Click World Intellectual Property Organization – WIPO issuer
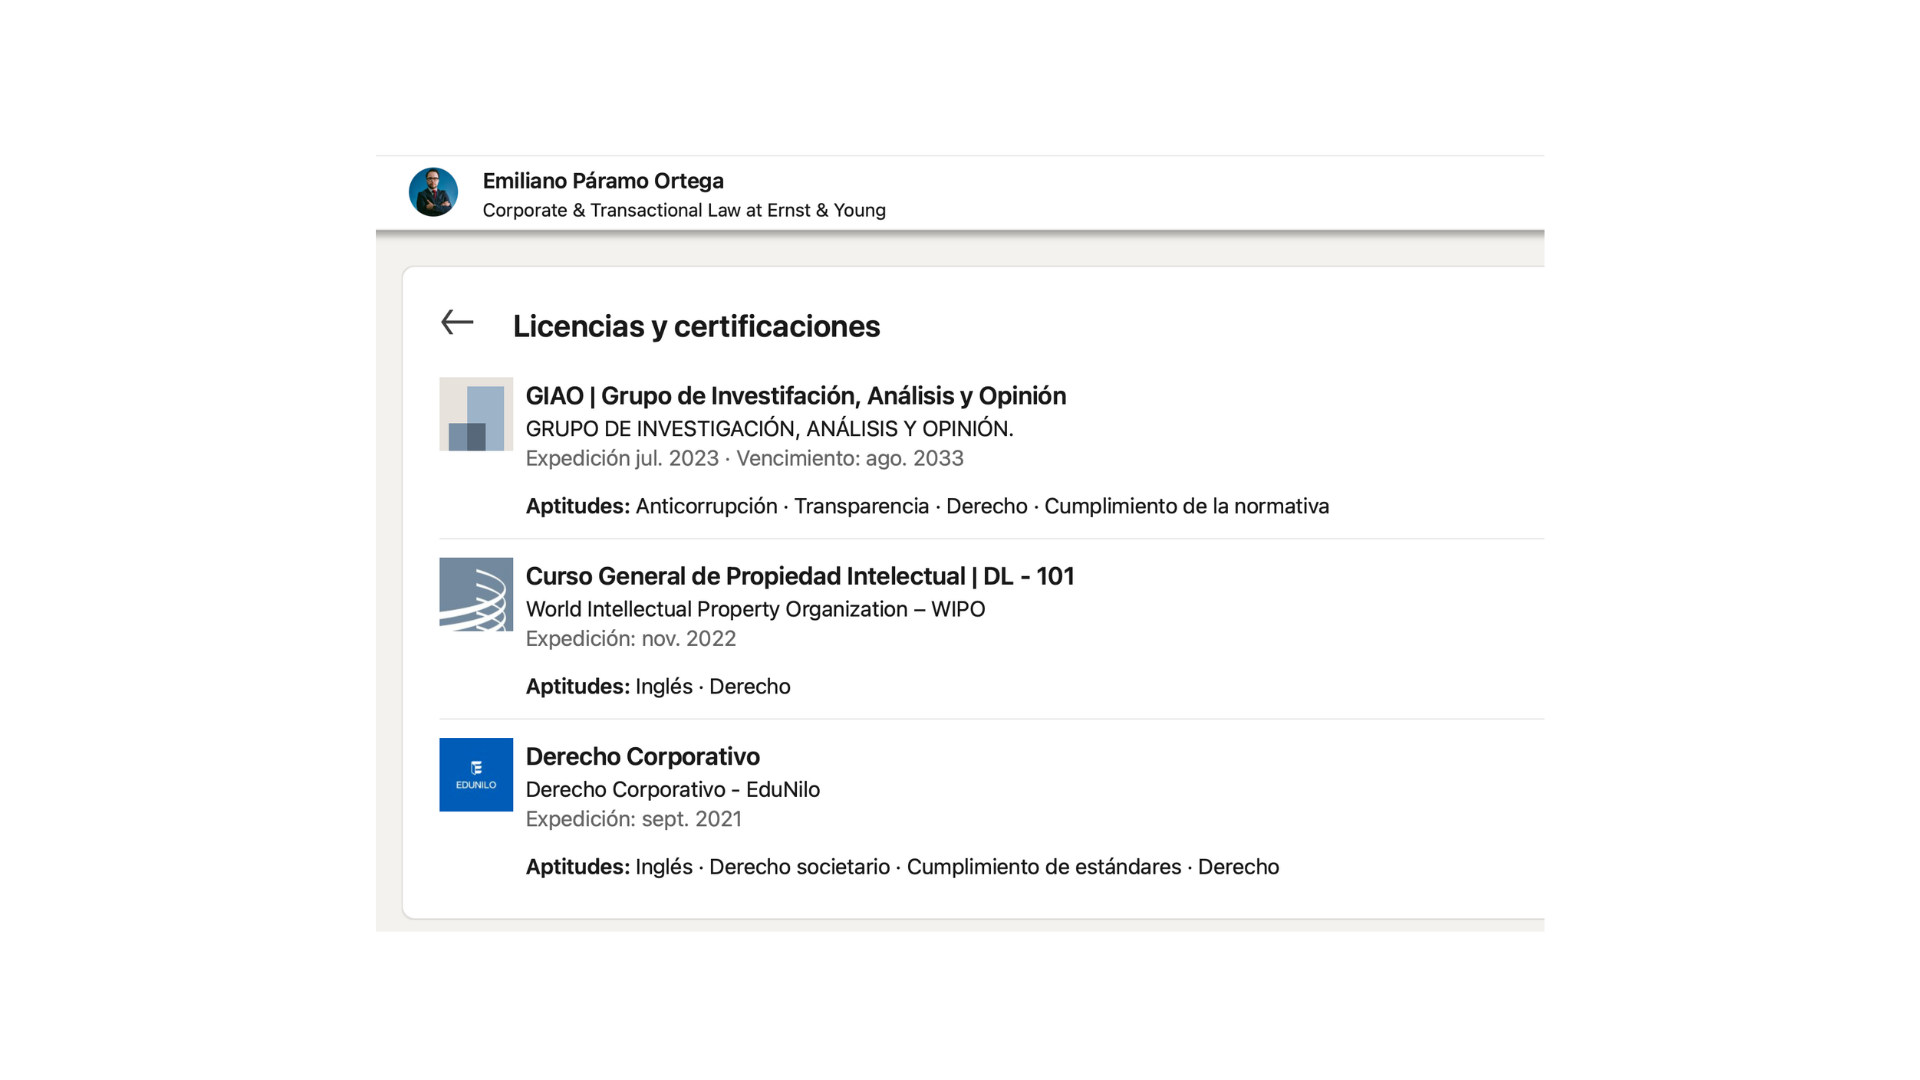Image resolution: width=1920 pixels, height=1080 pixels. [x=755, y=609]
